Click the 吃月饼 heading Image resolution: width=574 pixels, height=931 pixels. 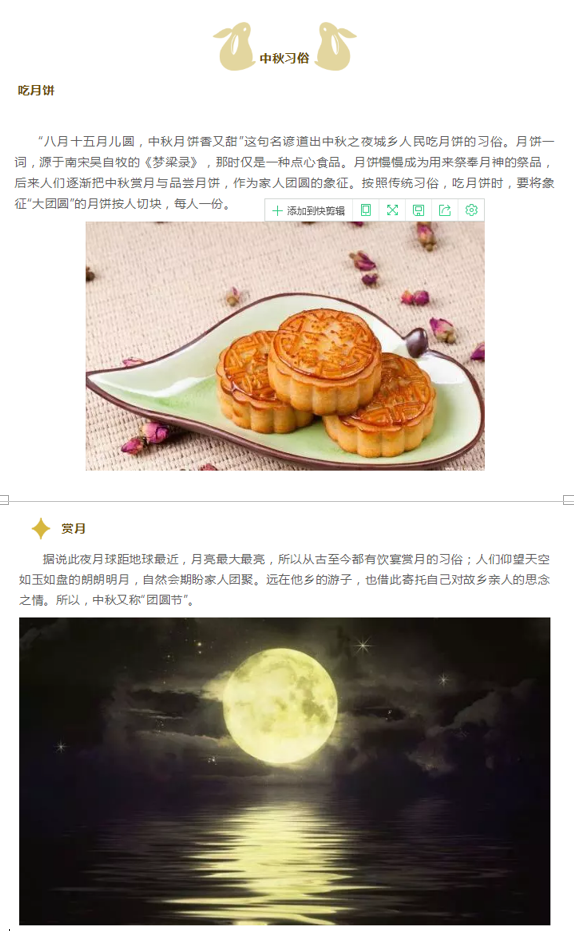pos(36,90)
